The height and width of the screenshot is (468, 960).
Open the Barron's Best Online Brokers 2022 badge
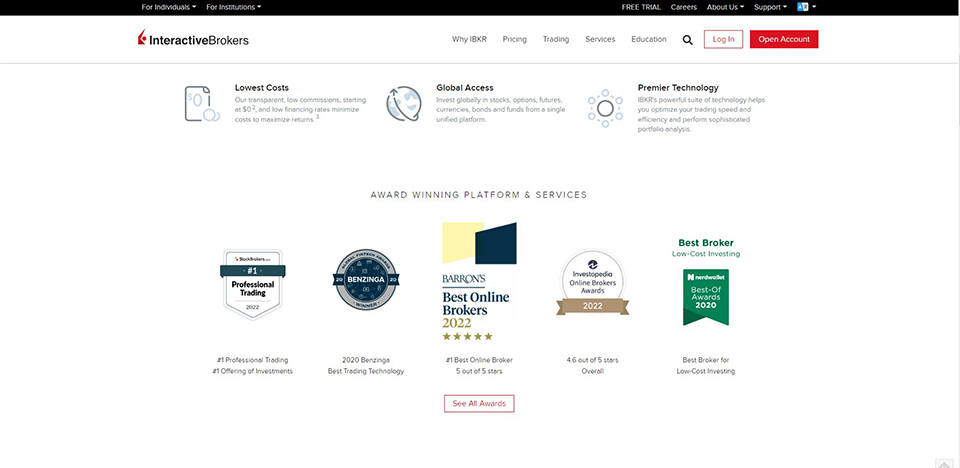pyautogui.click(x=479, y=281)
